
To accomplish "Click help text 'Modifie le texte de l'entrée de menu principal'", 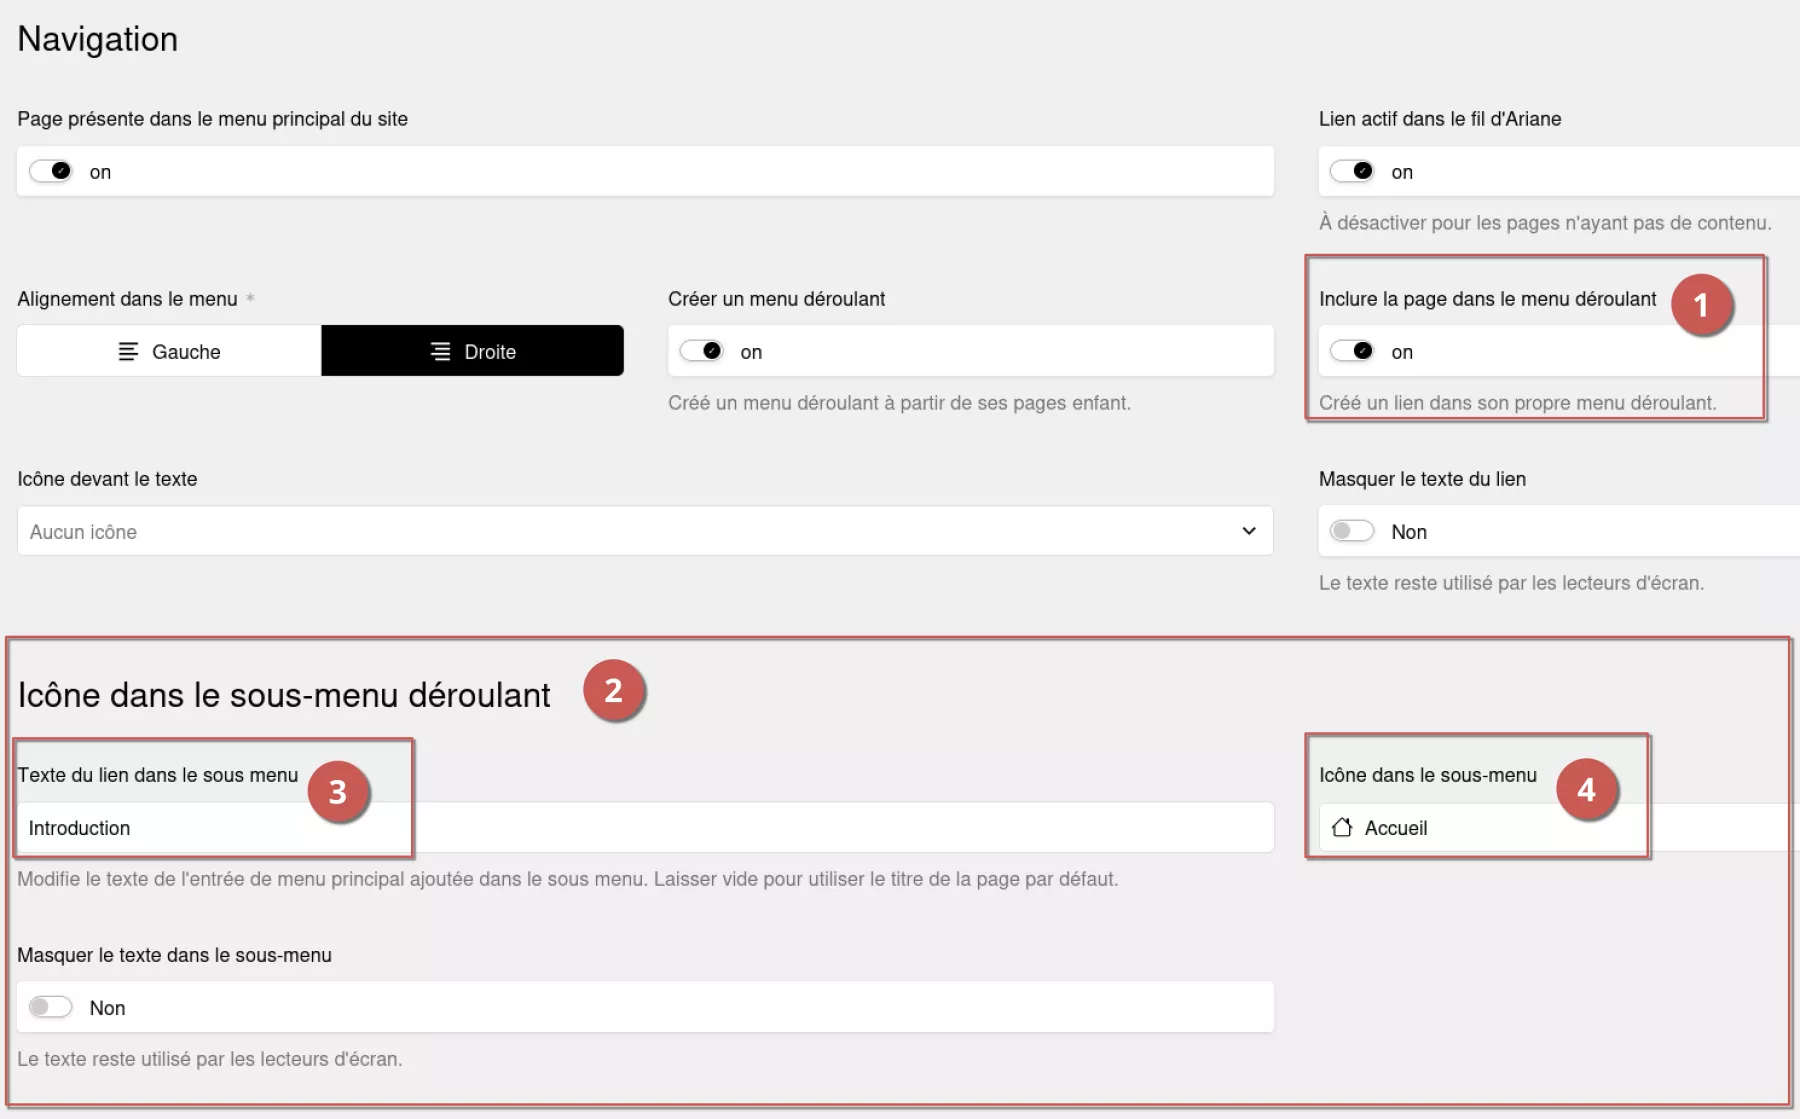I will (x=567, y=879).
